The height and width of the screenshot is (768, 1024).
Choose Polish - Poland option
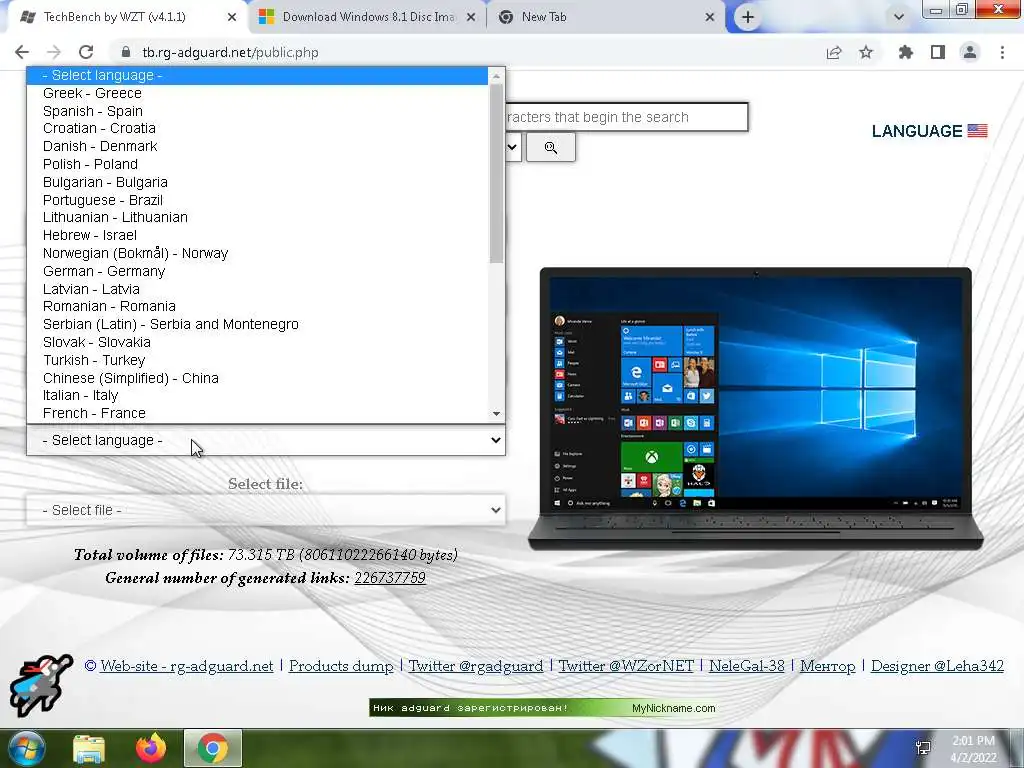[x=257, y=164]
